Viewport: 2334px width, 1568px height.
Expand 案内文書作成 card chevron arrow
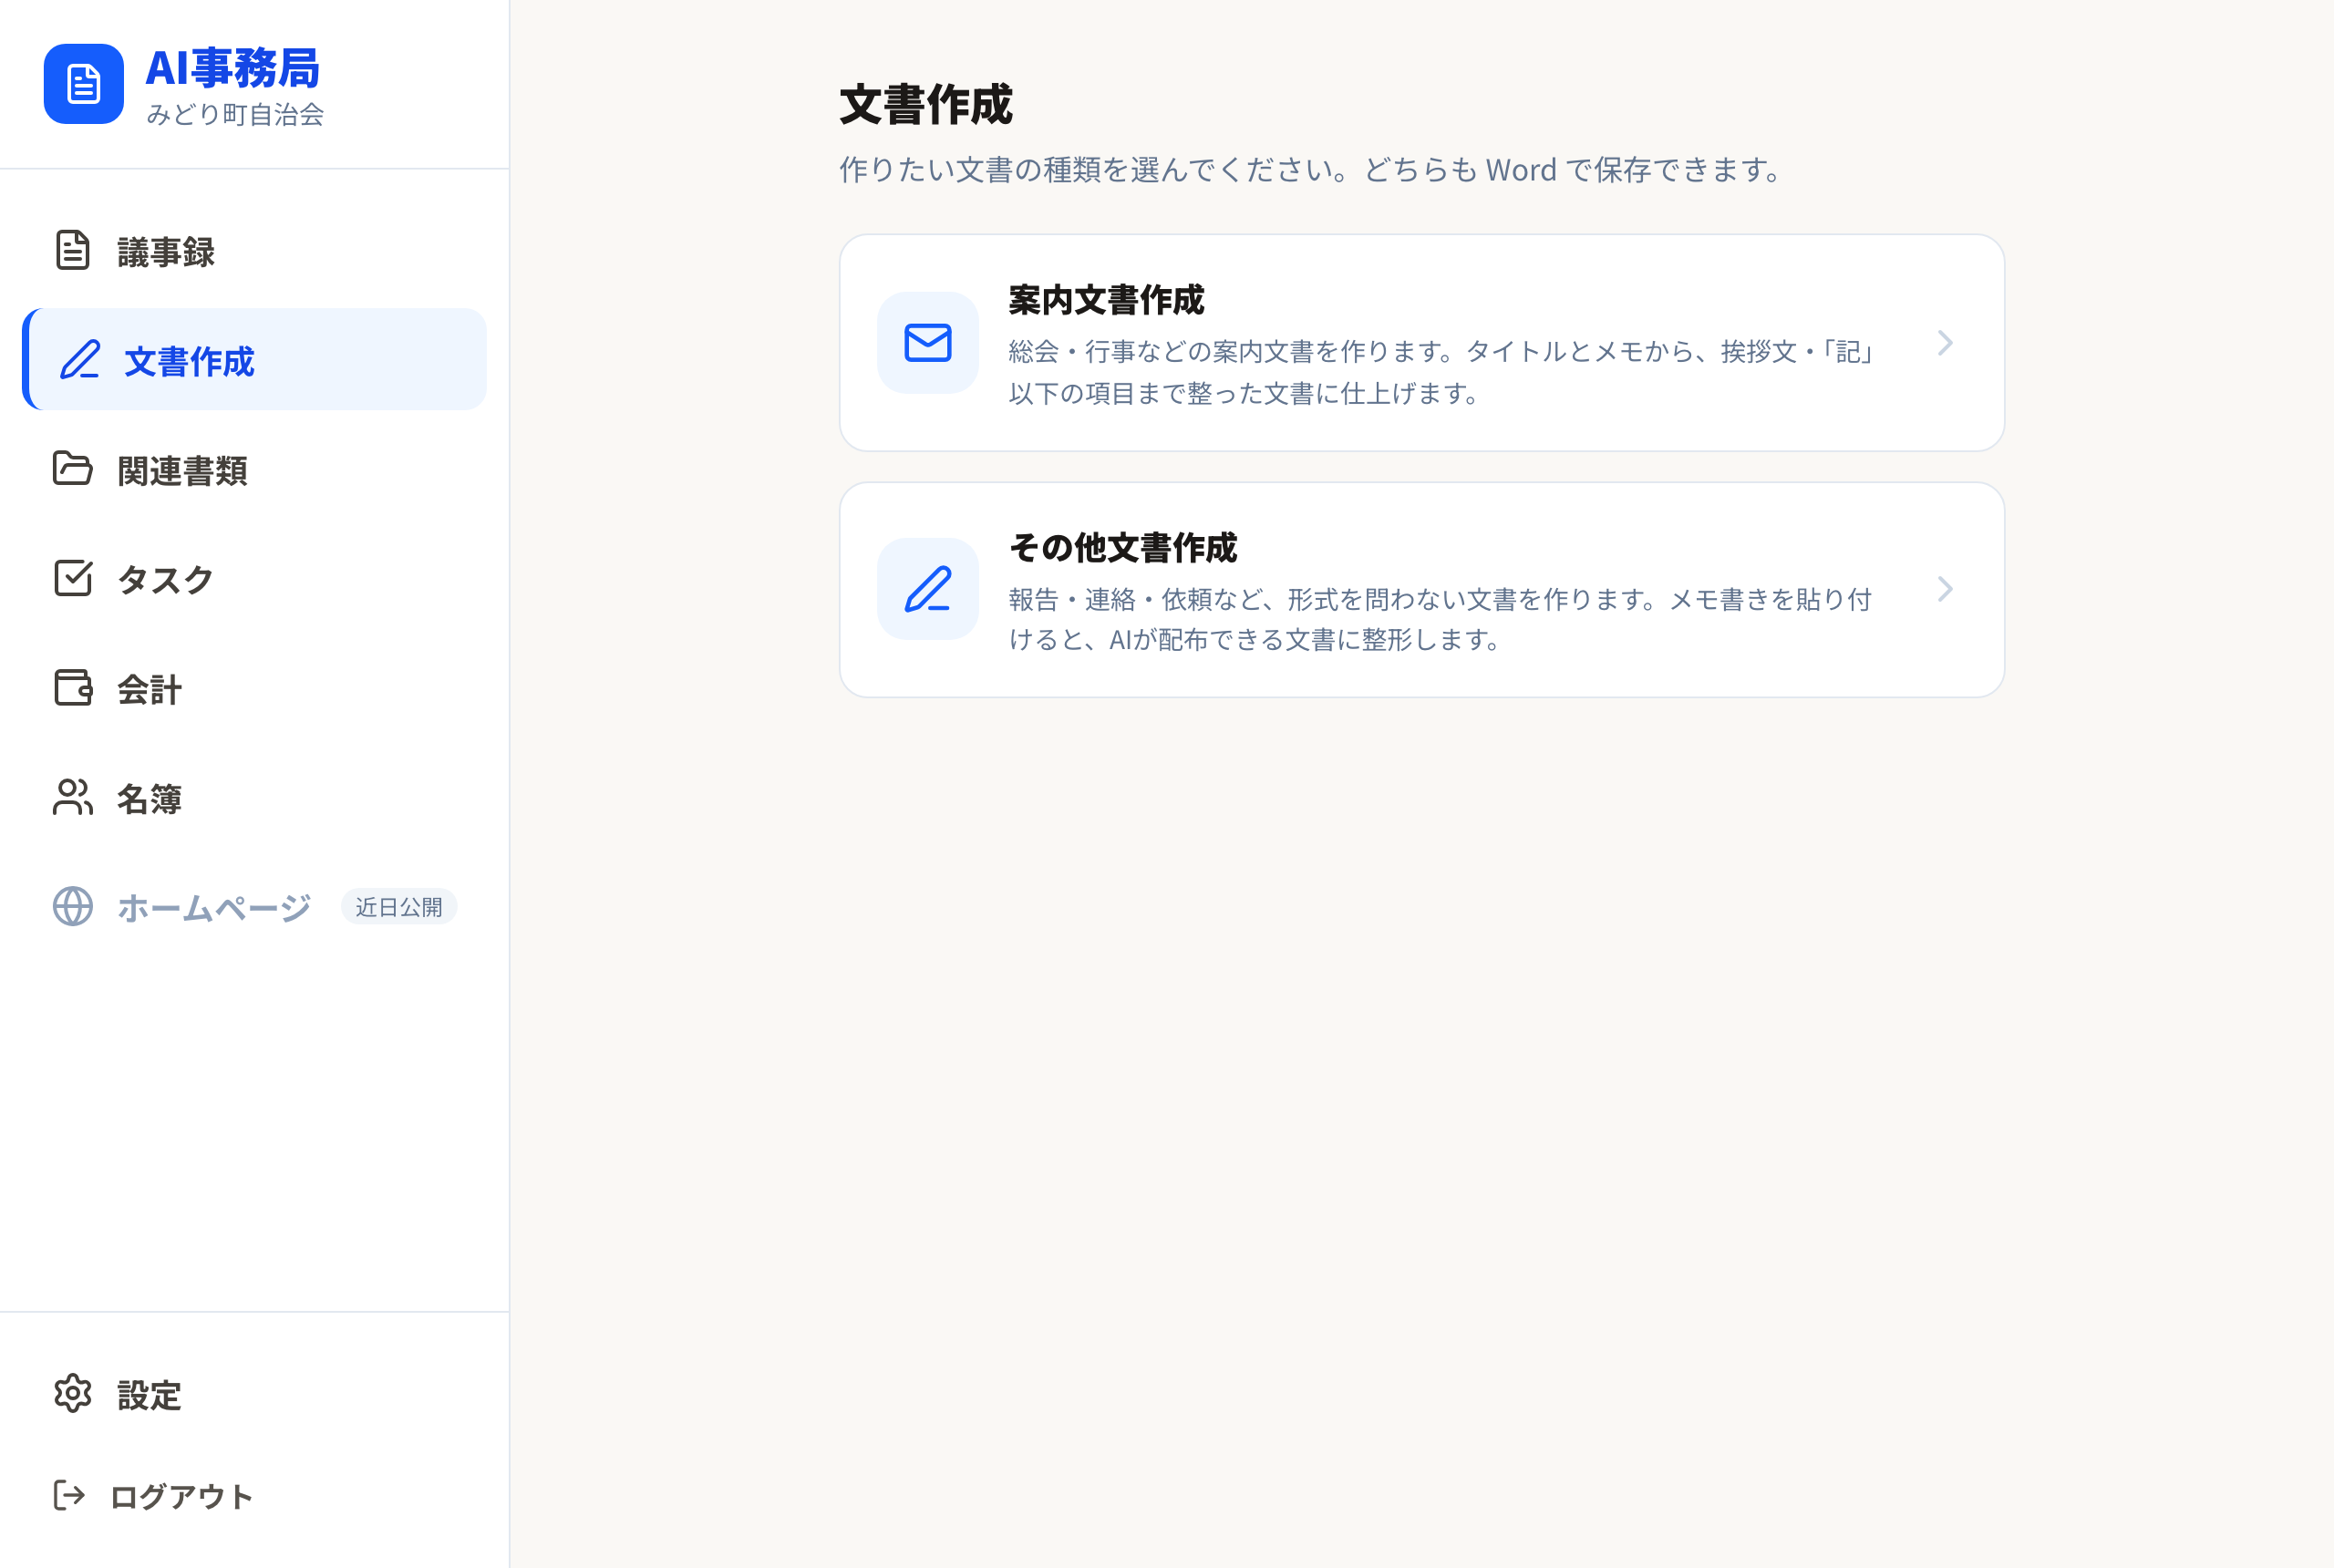click(1944, 343)
